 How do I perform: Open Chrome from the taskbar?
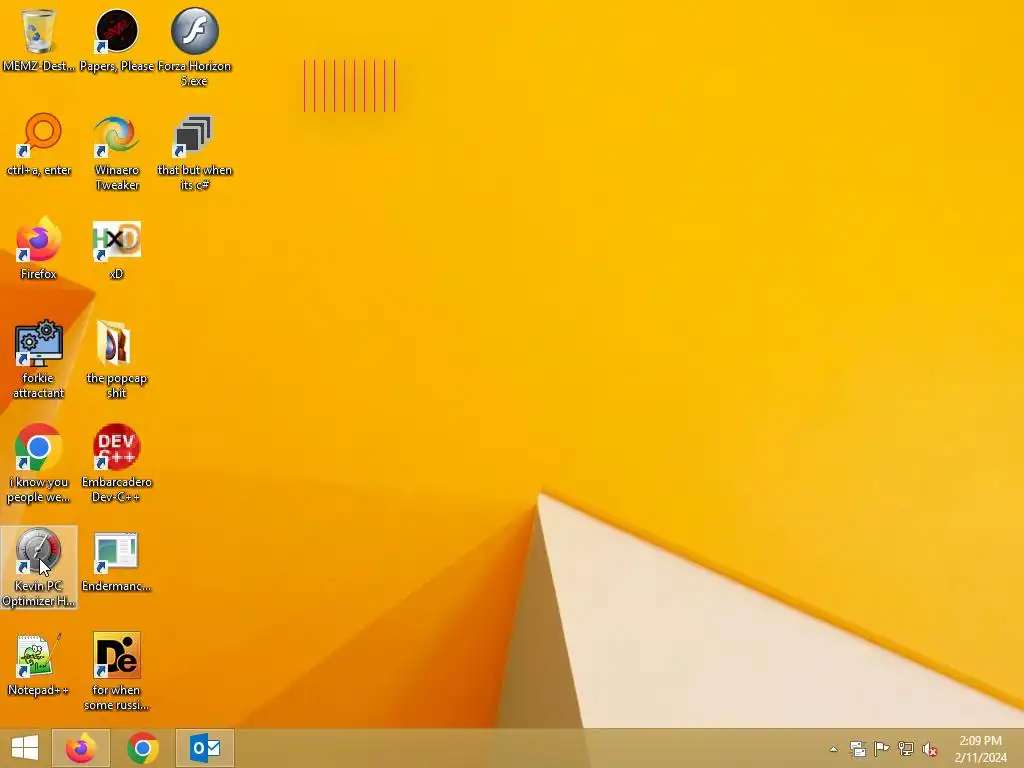tap(142, 748)
